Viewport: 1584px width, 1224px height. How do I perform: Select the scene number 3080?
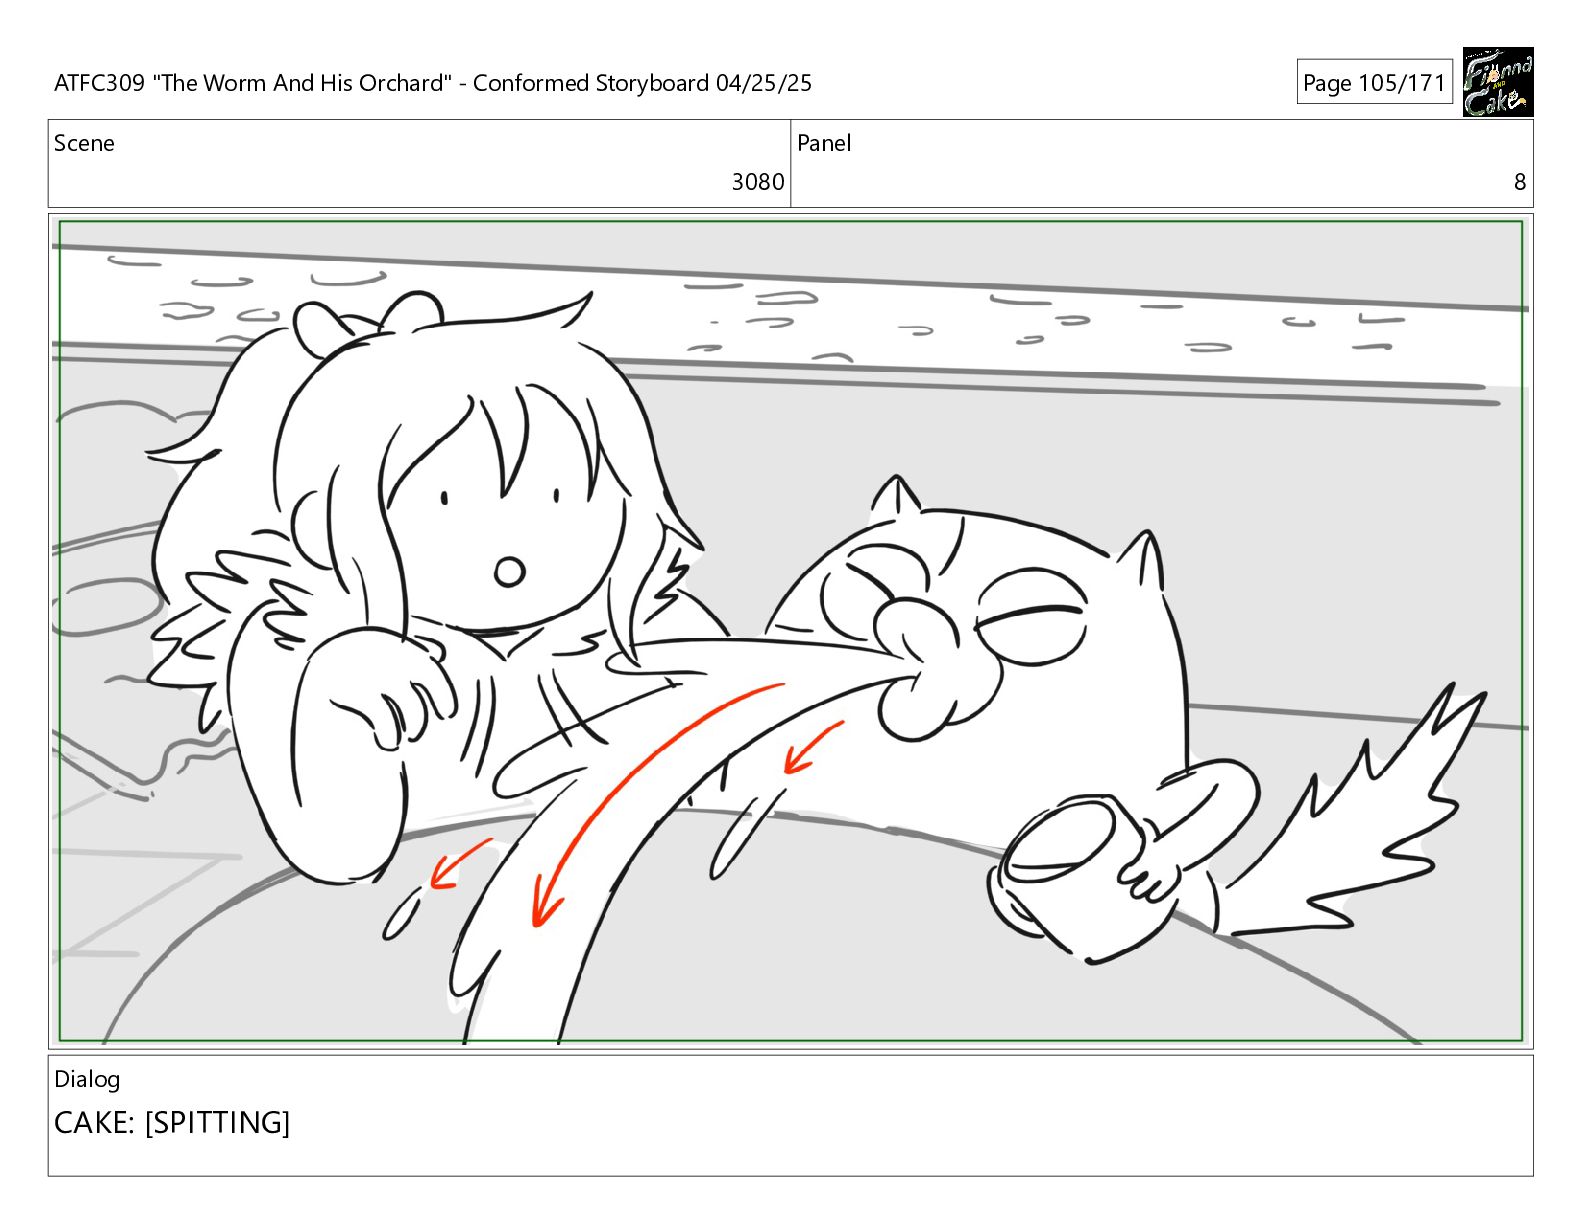coord(758,182)
